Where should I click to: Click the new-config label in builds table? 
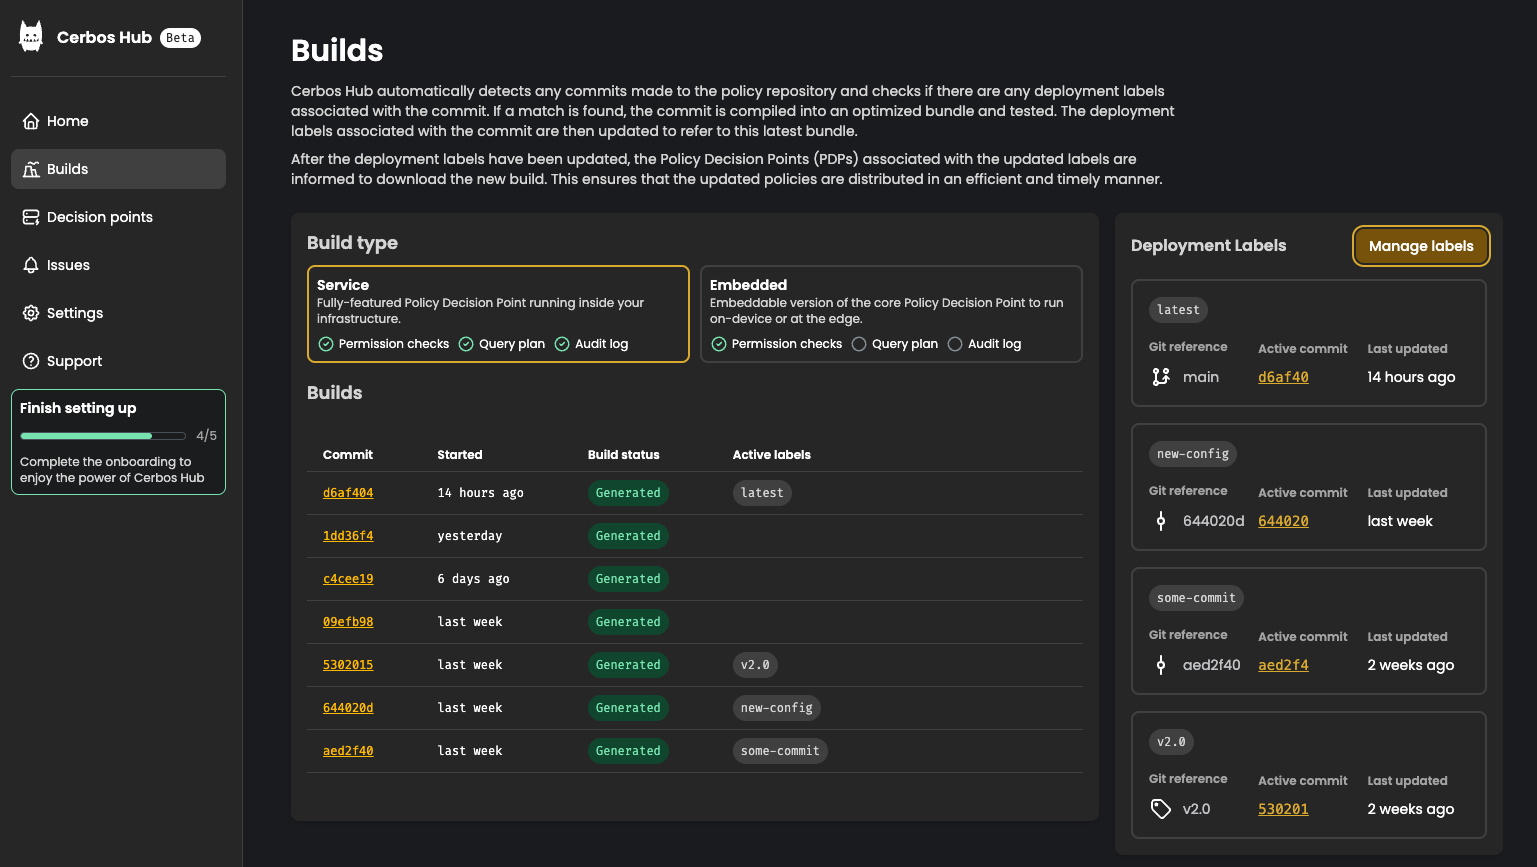pos(777,708)
